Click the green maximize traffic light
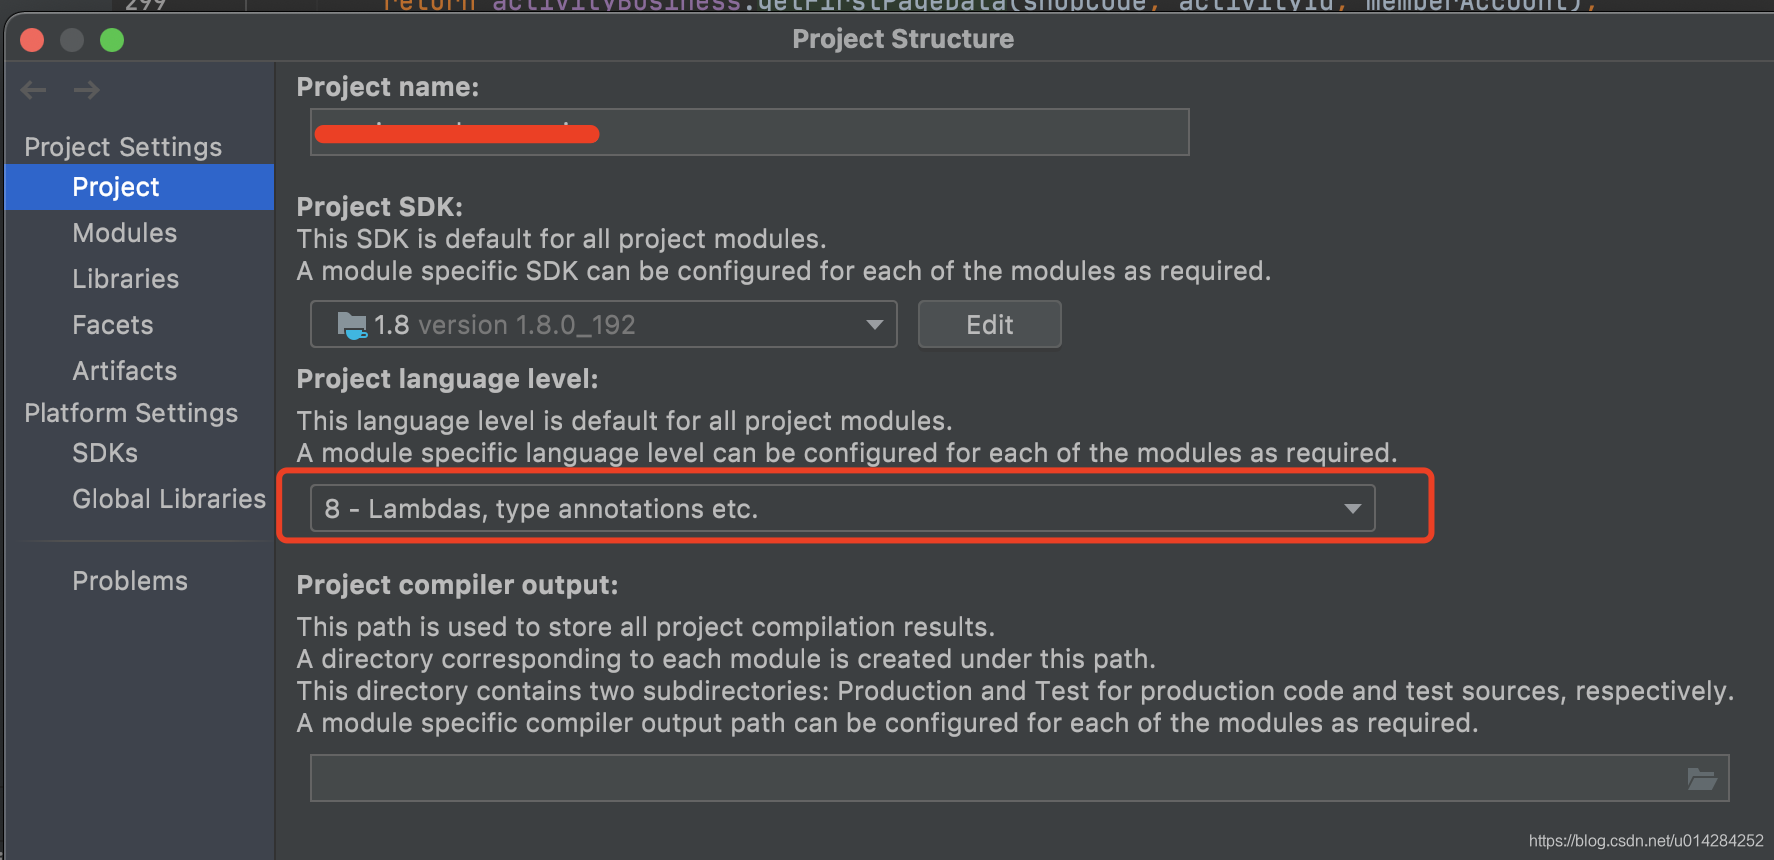Viewport: 1774px width, 860px height. (112, 40)
